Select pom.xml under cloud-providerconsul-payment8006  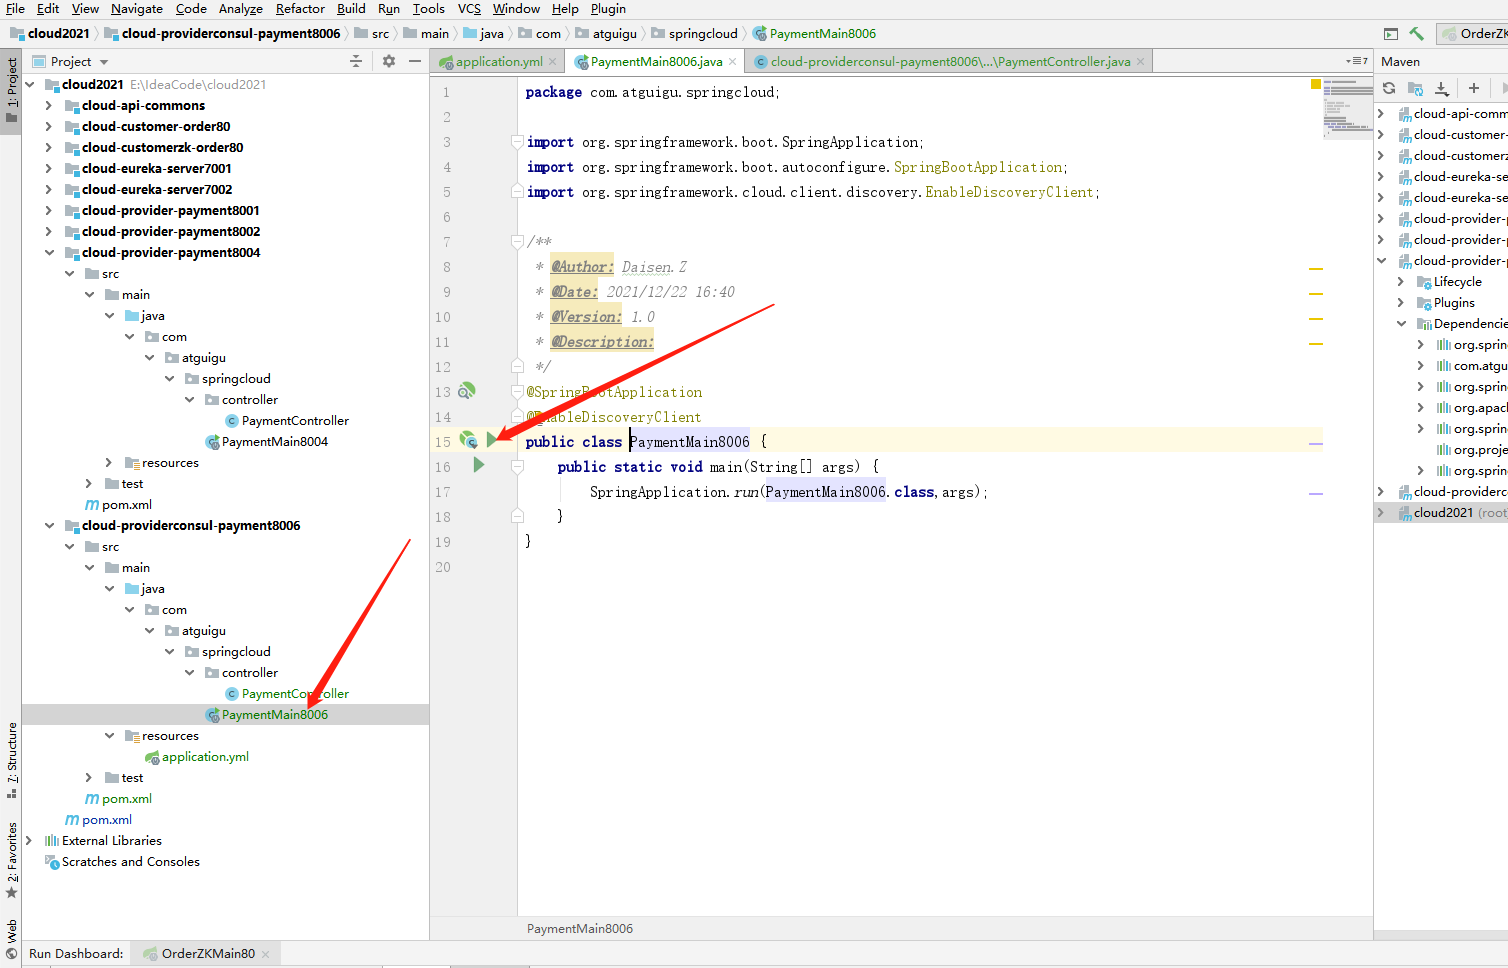click(126, 798)
